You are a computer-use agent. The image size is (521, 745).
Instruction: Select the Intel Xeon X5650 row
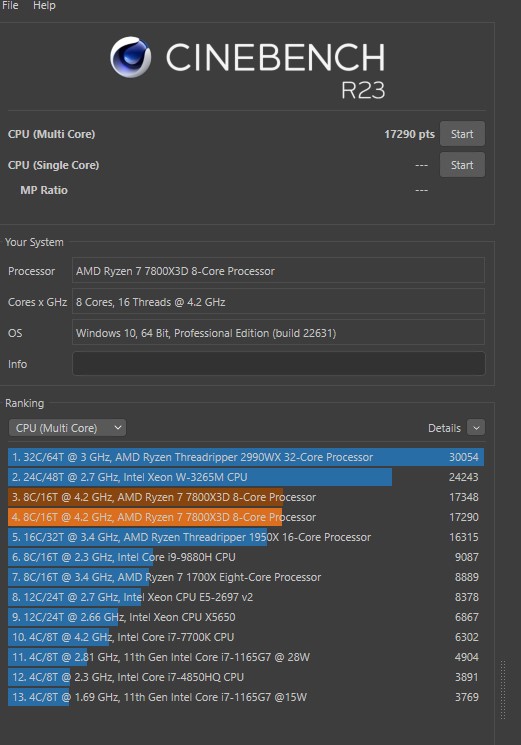point(246,617)
